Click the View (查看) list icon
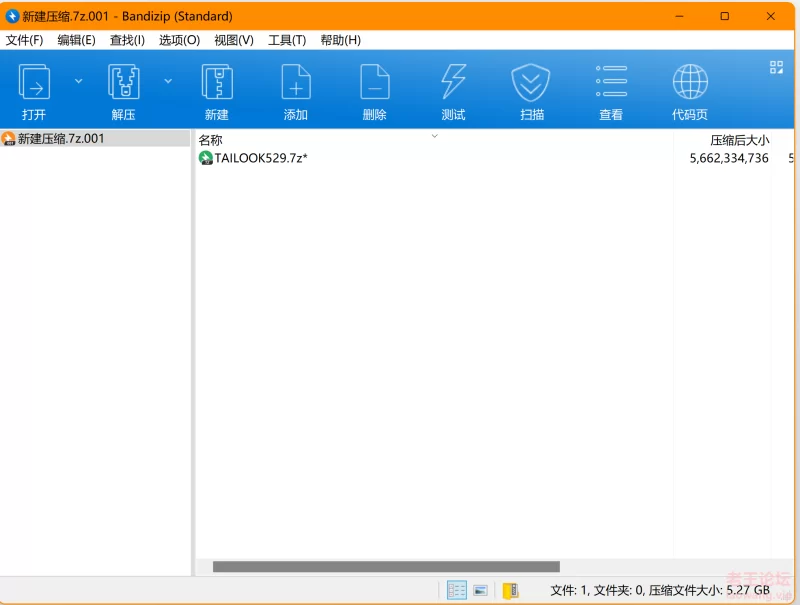Screen dimensions: 800x605 pyautogui.click(x=611, y=82)
